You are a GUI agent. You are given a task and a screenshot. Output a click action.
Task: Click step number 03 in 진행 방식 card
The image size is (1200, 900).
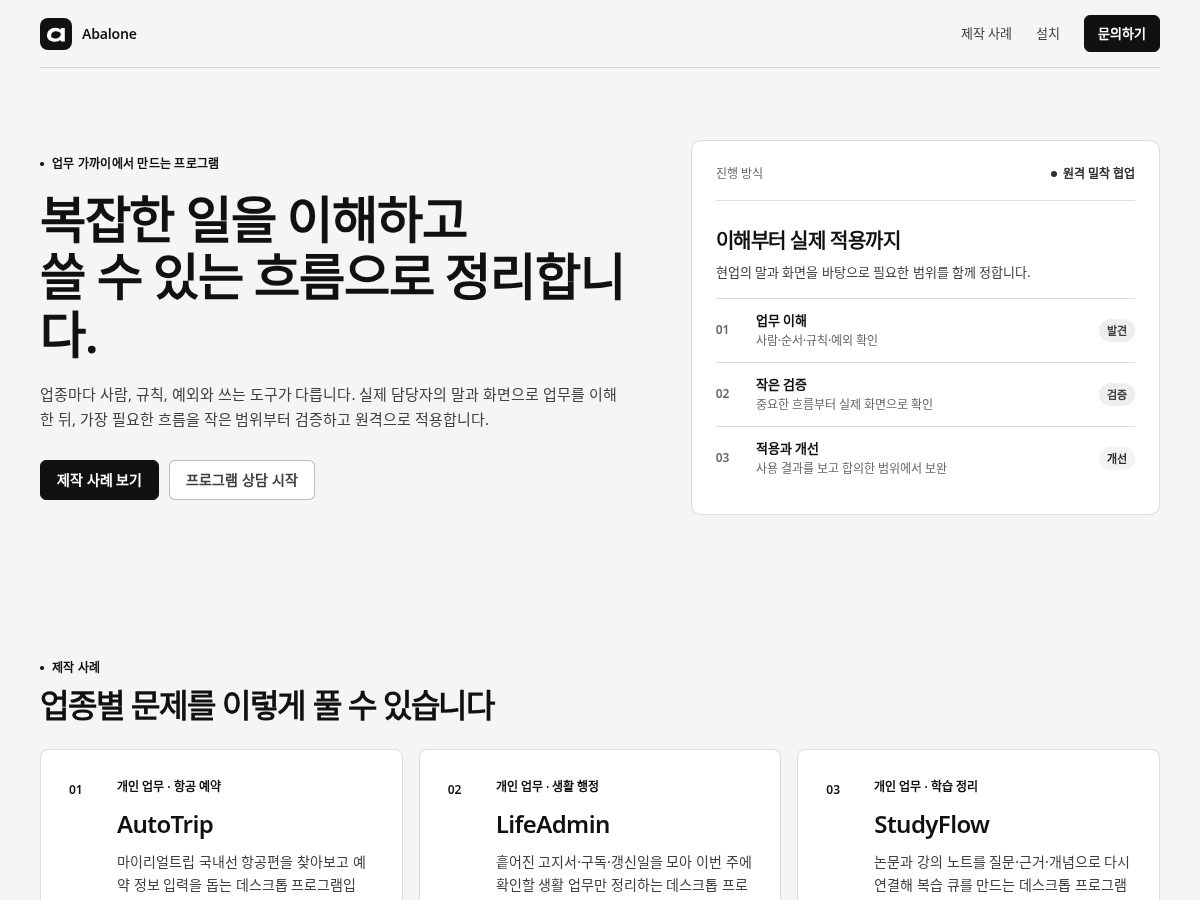pyautogui.click(x=722, y=458)
